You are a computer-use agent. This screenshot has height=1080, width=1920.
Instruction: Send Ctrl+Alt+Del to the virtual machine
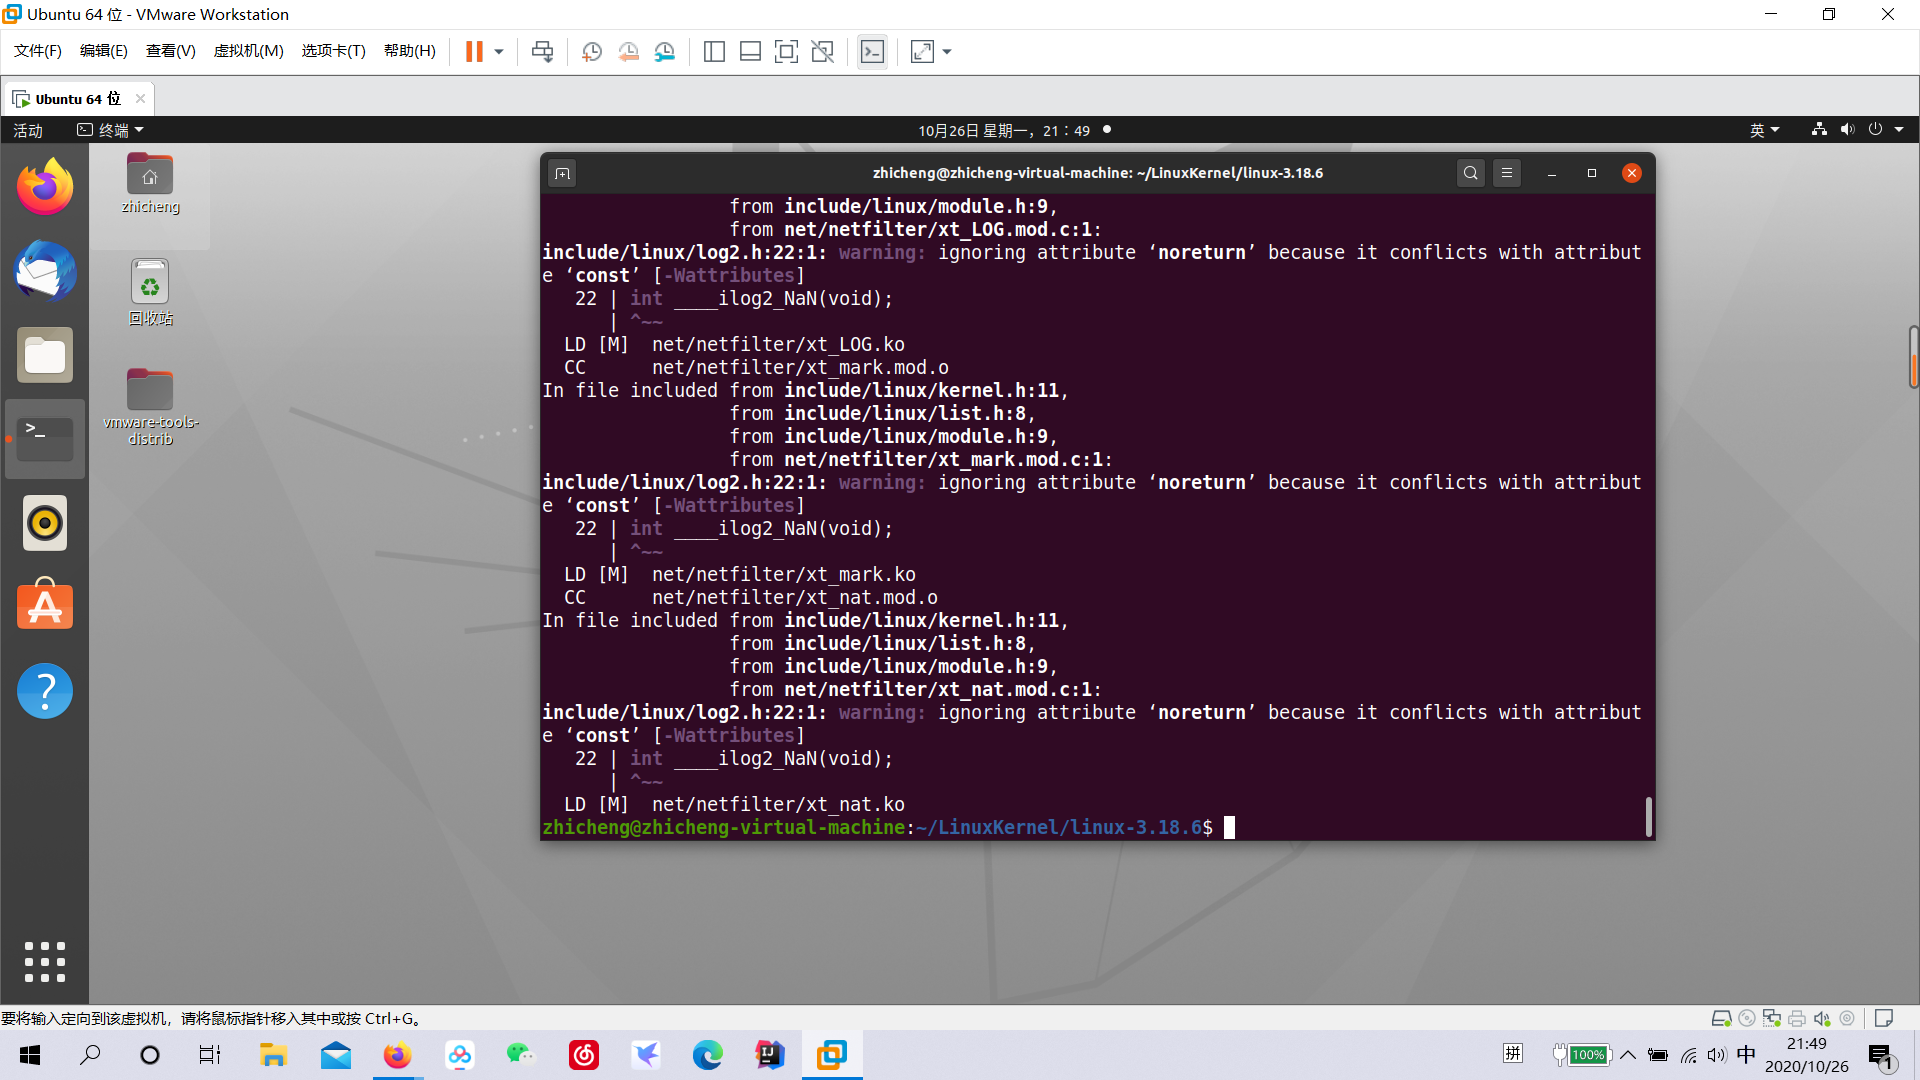coord(542,51)
